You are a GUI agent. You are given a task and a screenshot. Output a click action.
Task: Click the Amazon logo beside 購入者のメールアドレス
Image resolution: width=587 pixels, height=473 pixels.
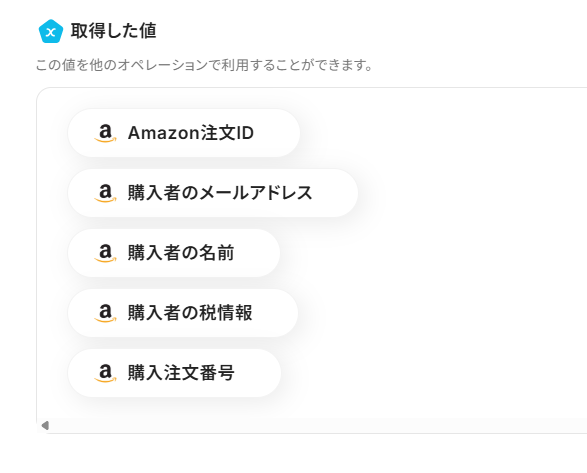point(105,193)
